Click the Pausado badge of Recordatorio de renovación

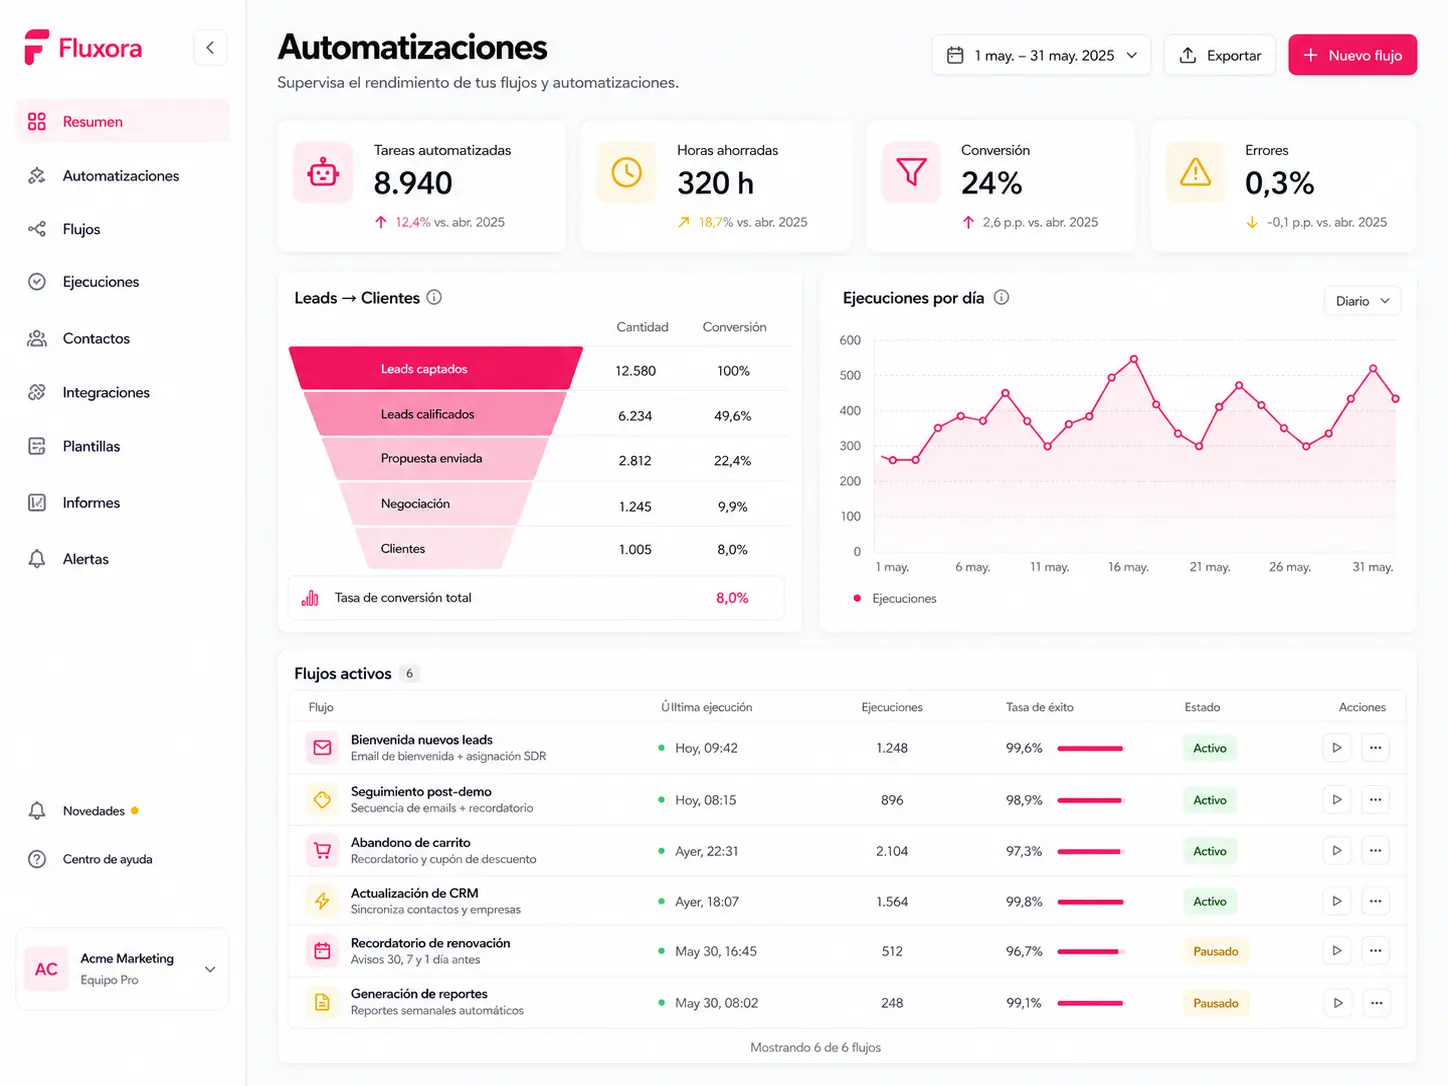[1215, 951]
